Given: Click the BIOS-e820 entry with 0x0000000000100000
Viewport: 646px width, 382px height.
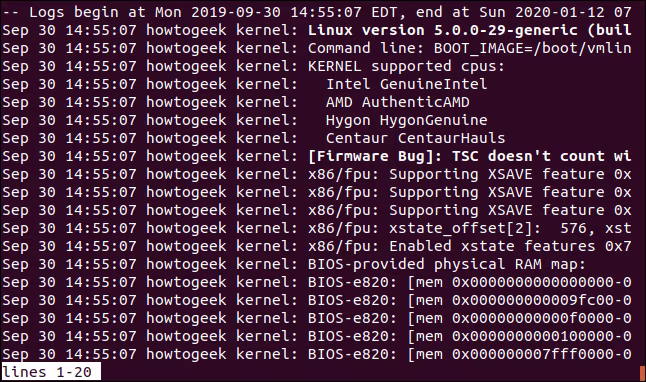Looking at the screenshot, I should (x=316, y=337).
